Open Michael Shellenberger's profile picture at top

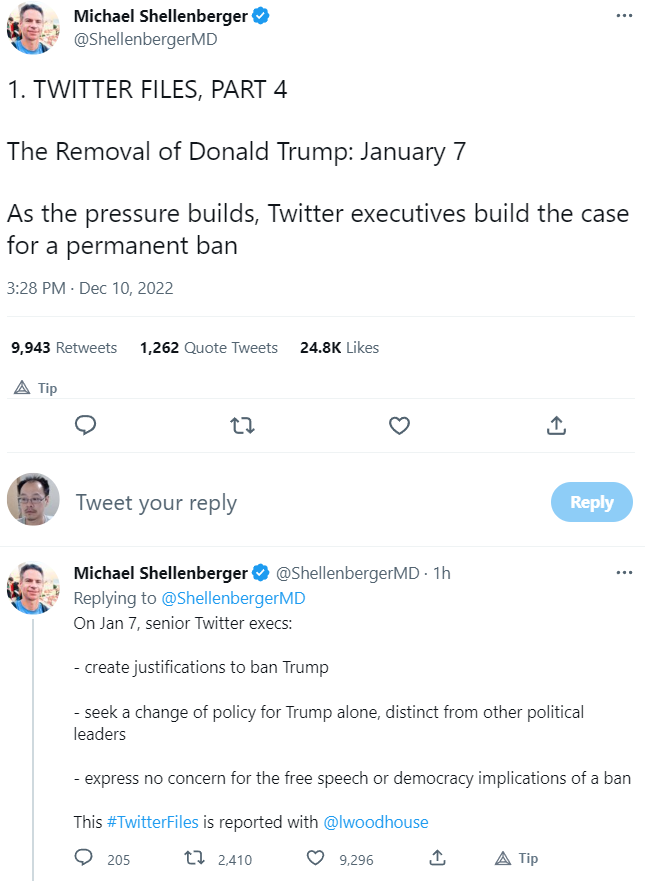(33, 28)
